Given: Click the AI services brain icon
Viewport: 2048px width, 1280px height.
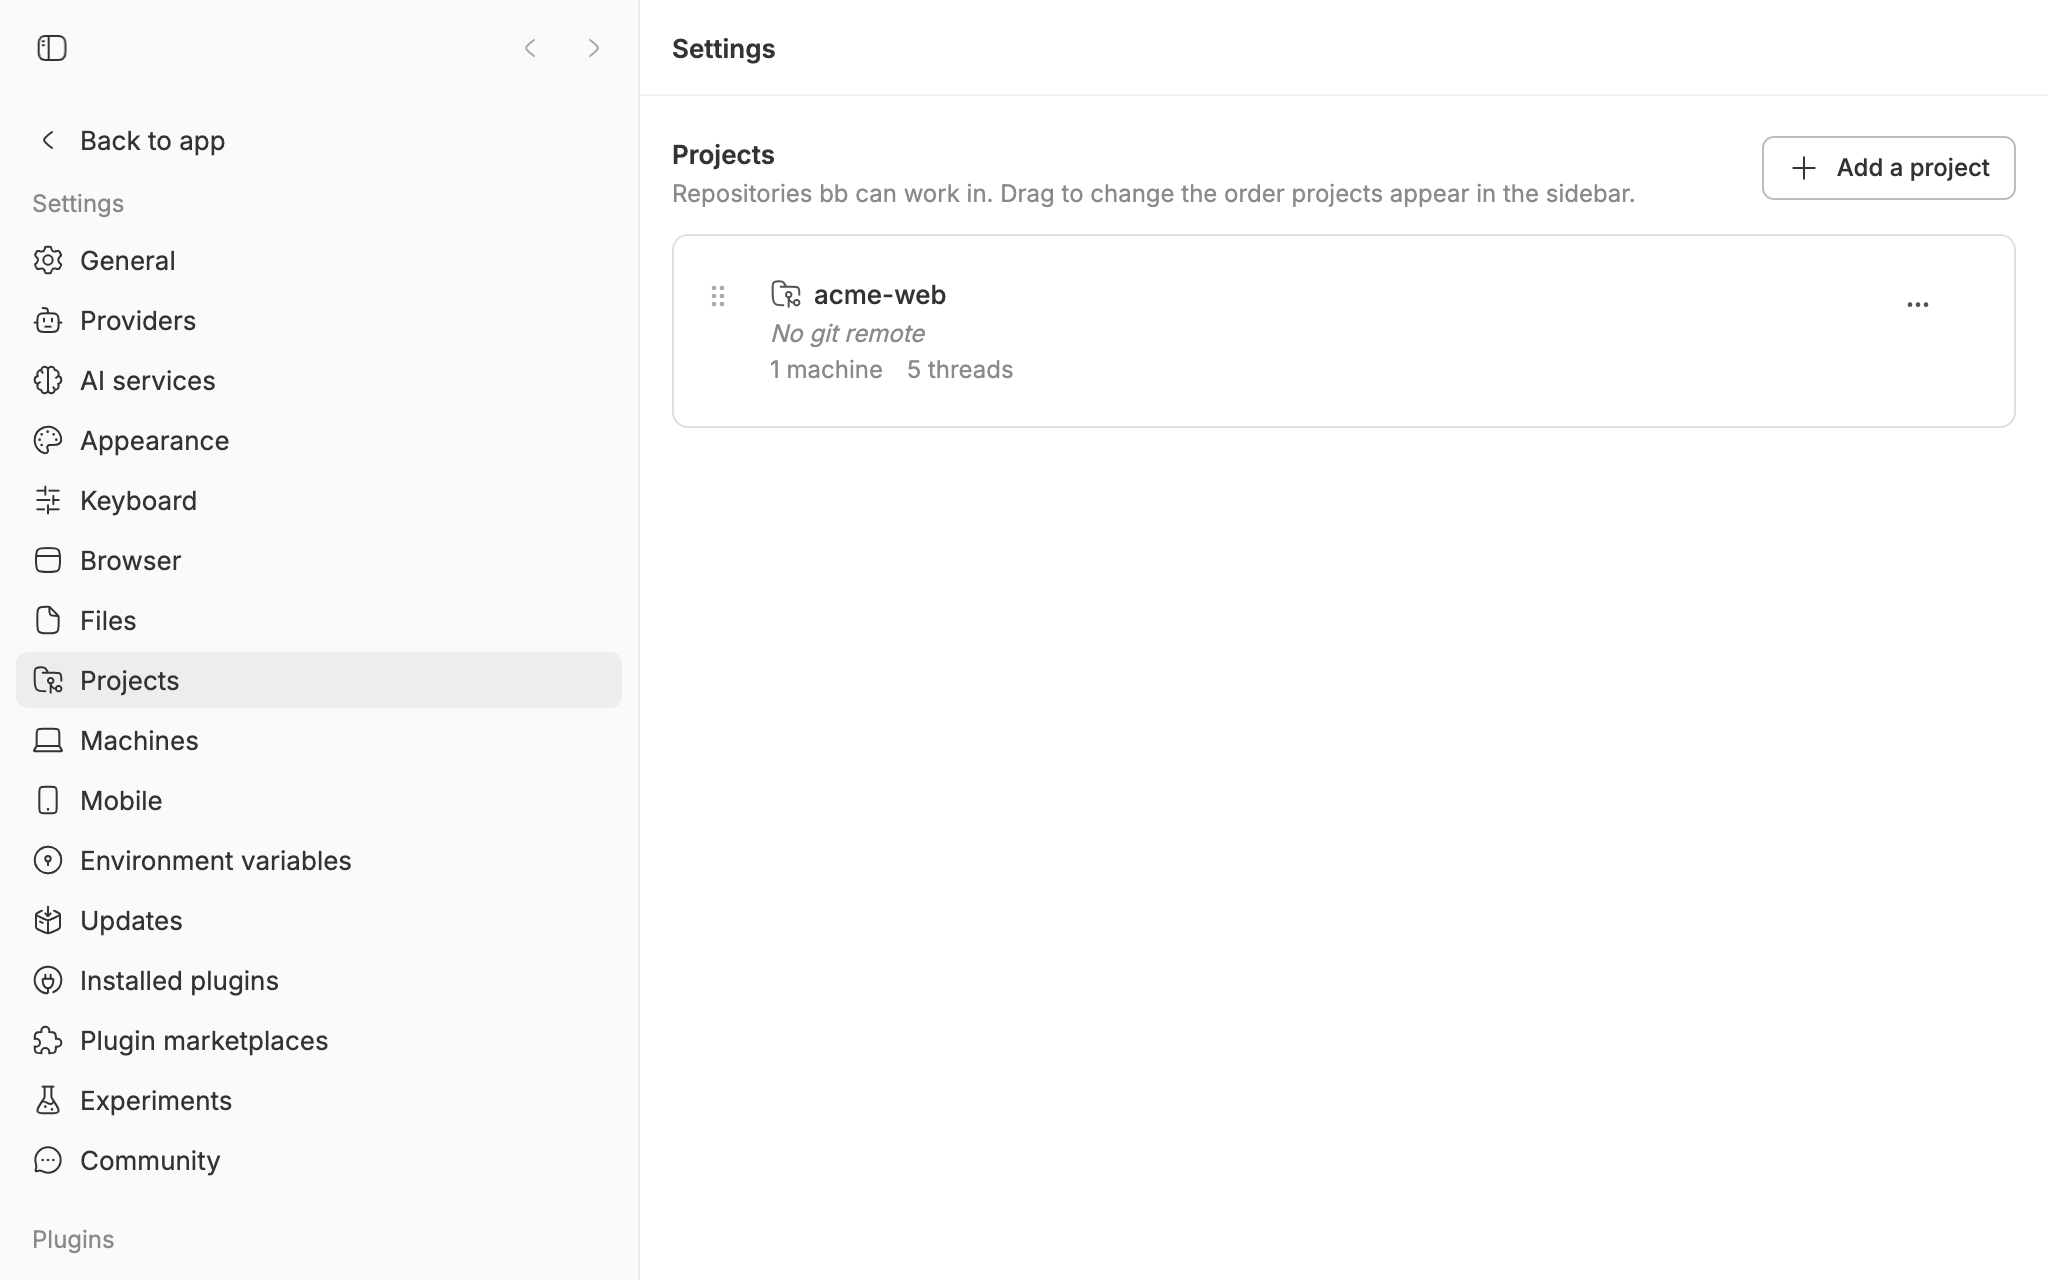Looking at the screenshot, I should [48, 380].
